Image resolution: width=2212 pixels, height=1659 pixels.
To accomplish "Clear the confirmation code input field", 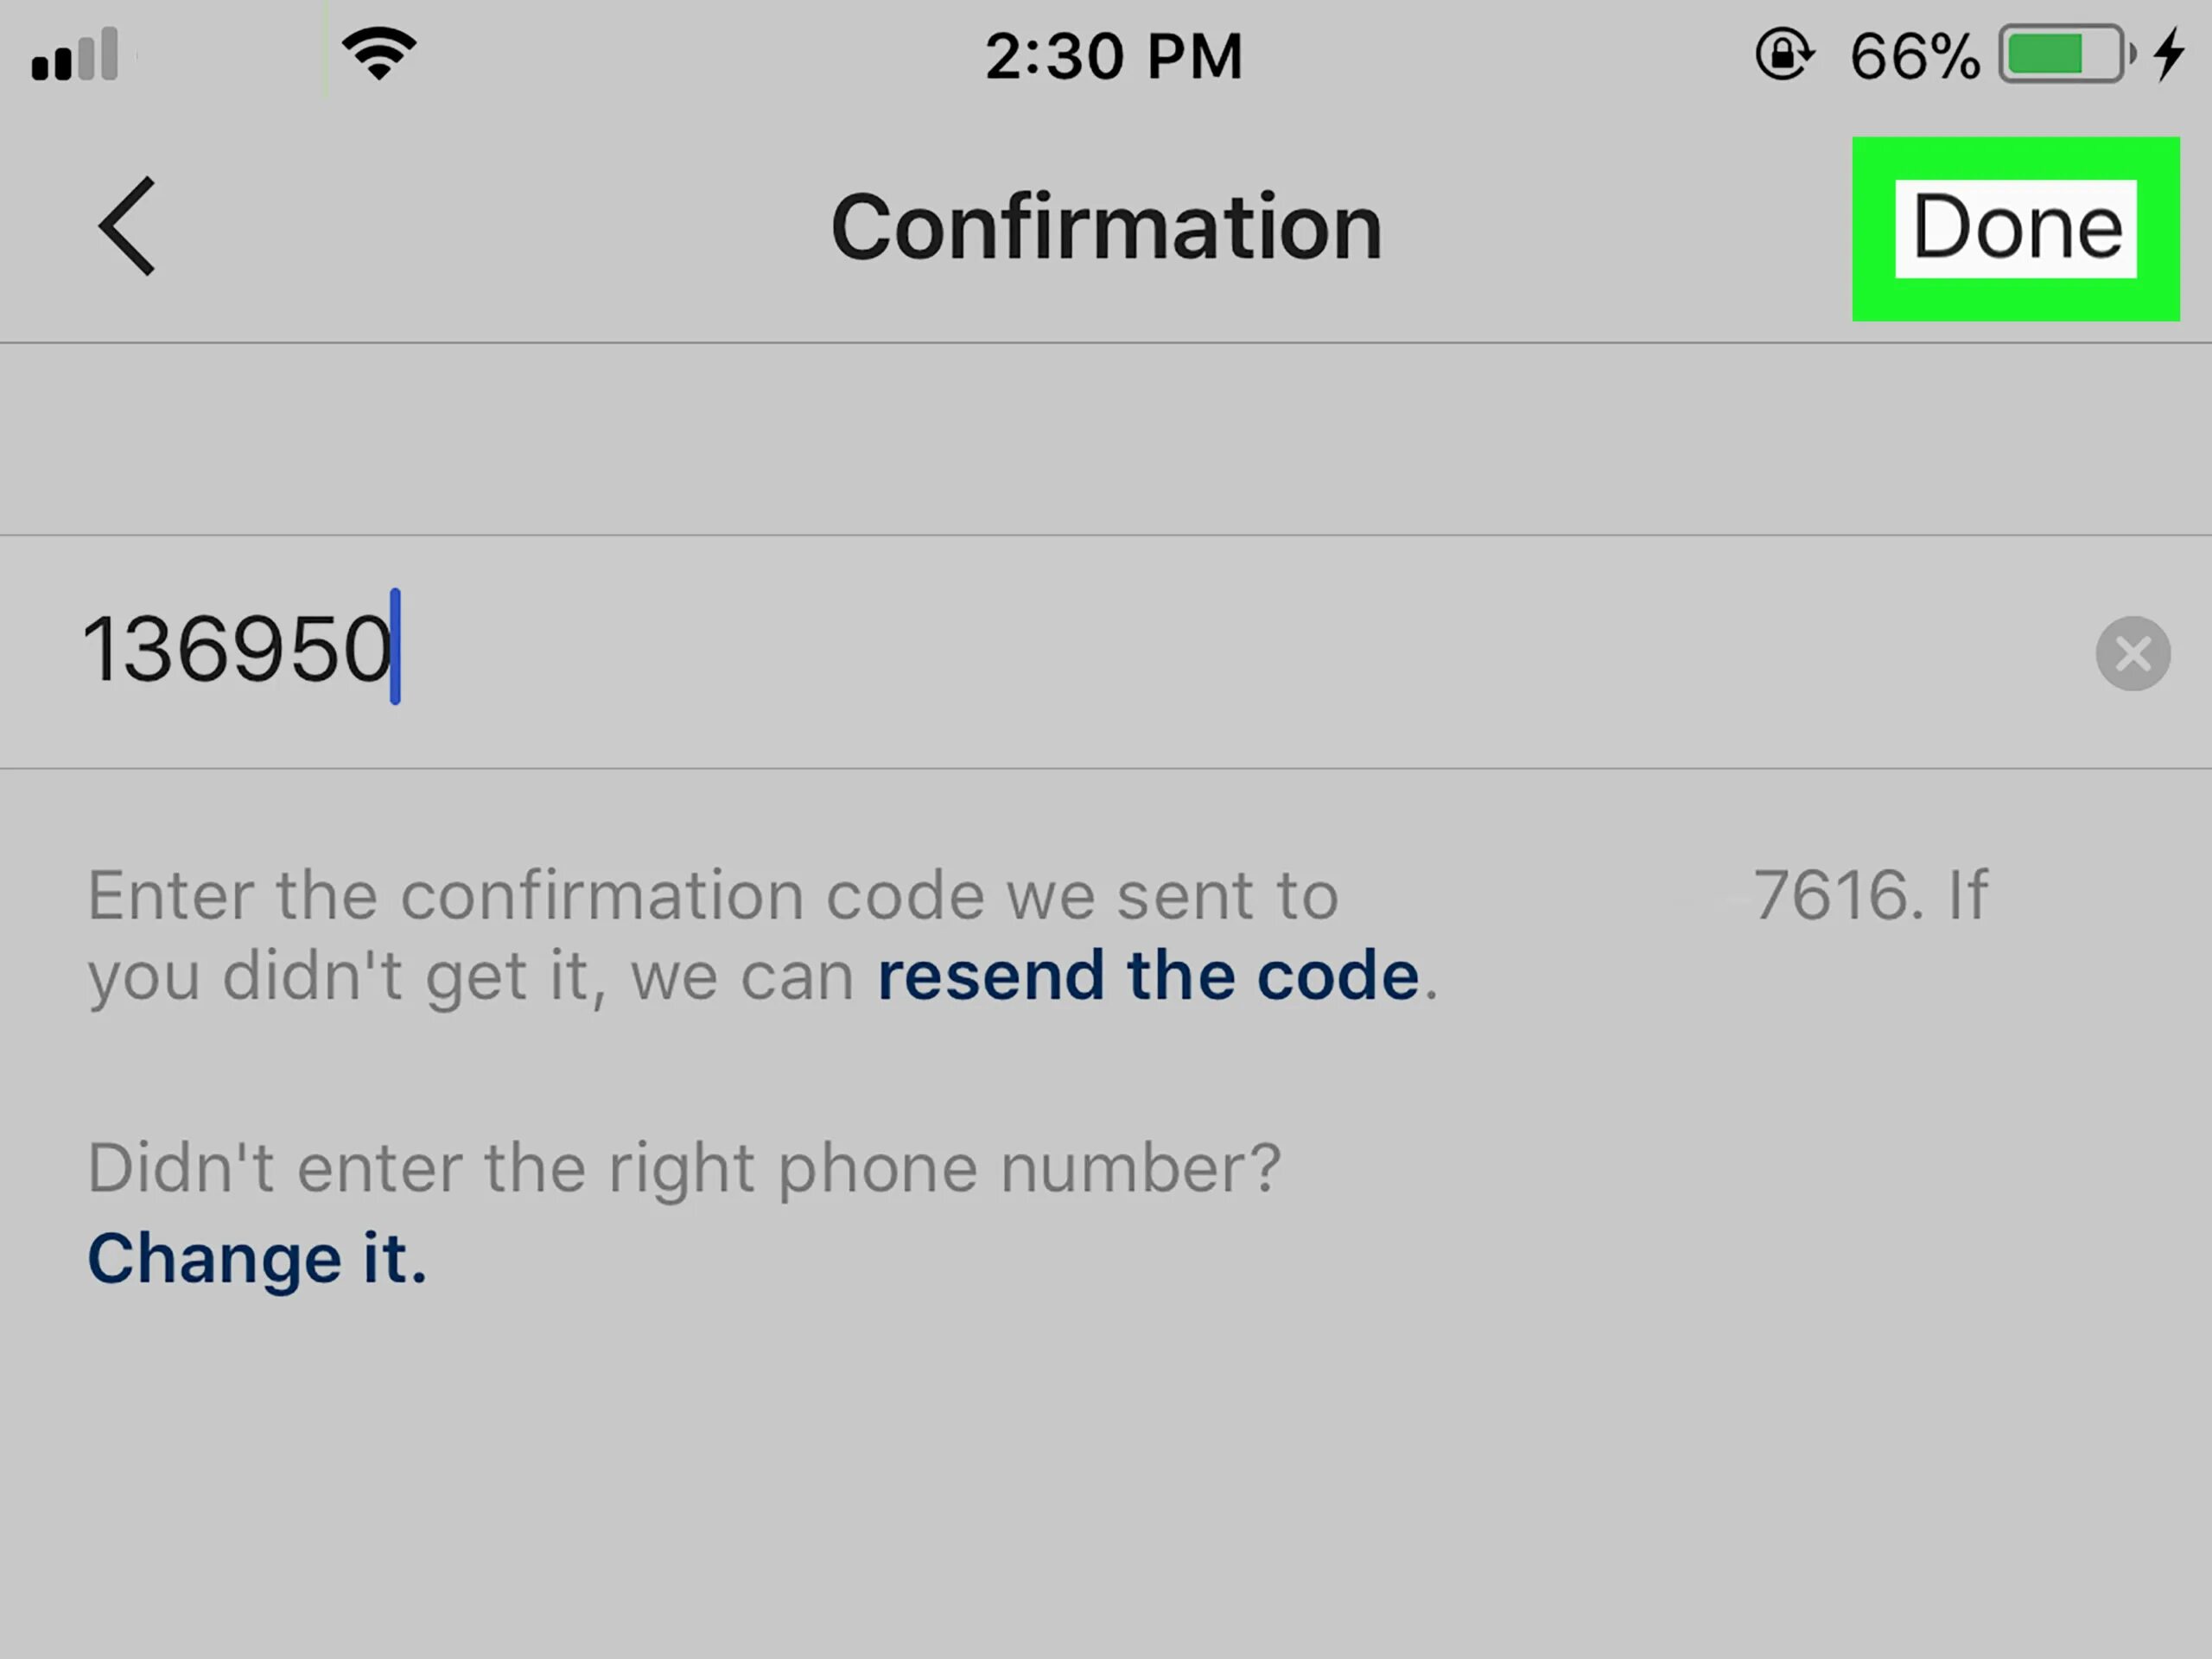I will (2133, 653).
